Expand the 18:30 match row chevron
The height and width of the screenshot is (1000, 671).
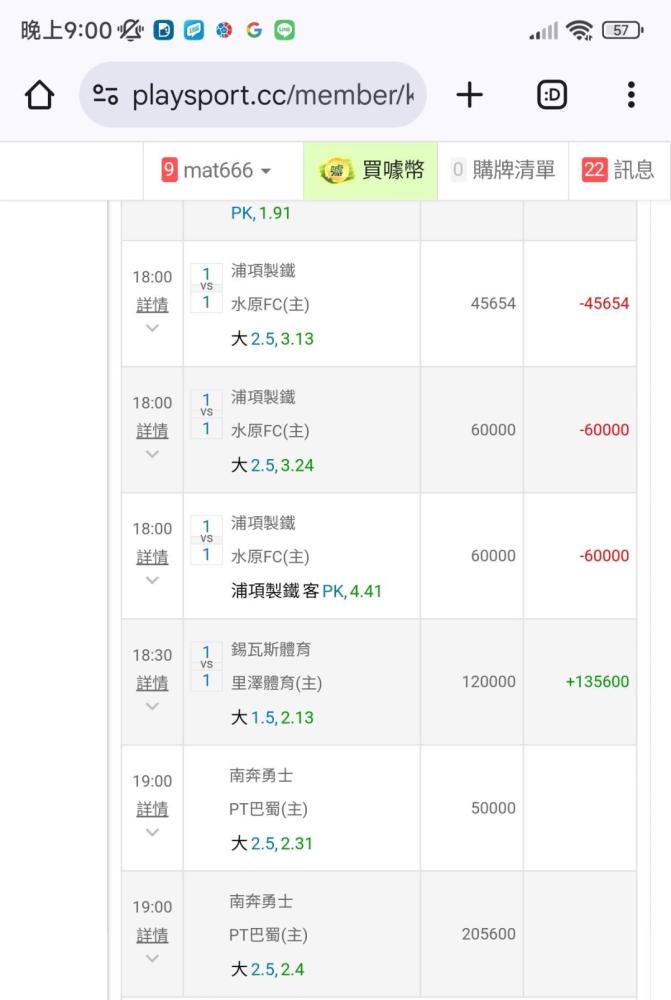pos(152,706)
